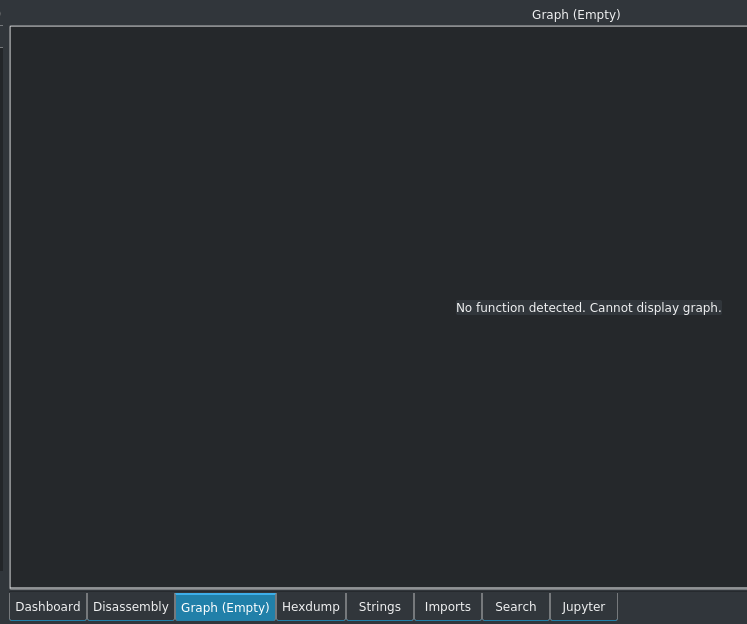747x624 pixels.
Task: Click the 'No function detected' message text
Action: [589, 308]
